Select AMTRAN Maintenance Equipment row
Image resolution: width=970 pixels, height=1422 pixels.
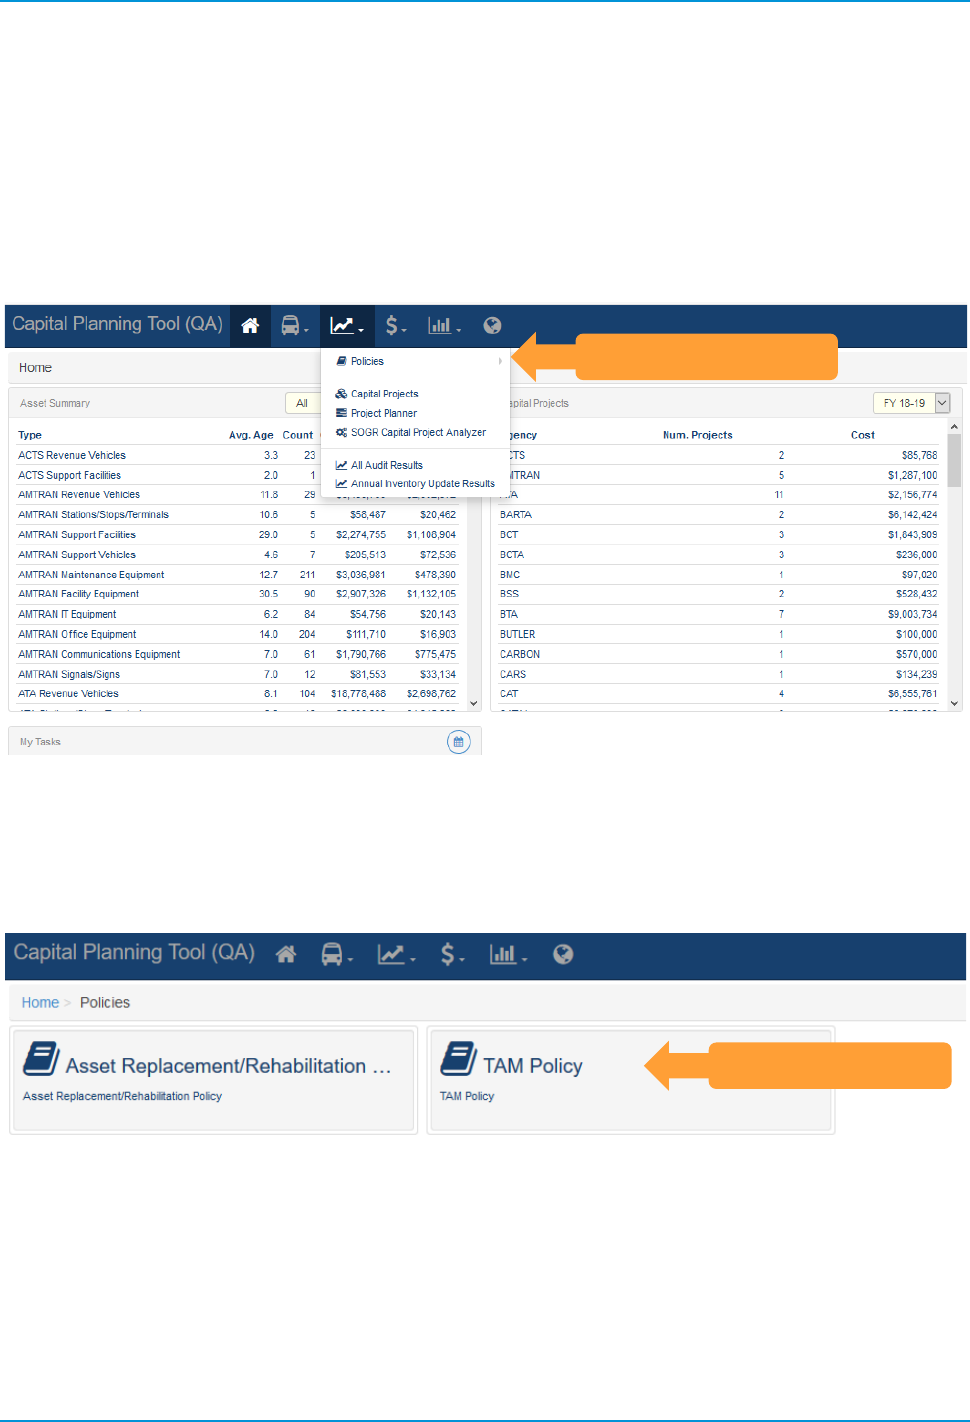(x=237, y=575)
